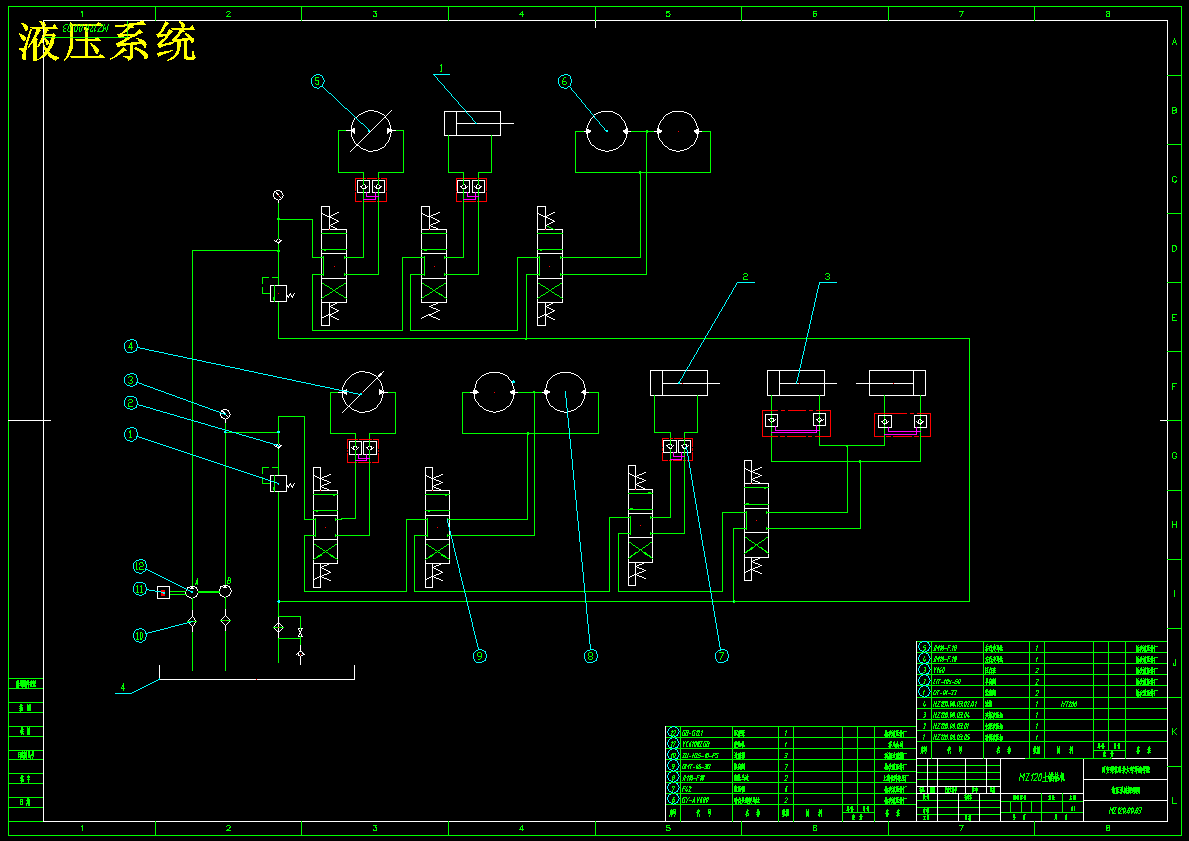Viewport: 1189px width, 841px height.
Task: Select callout balloon 7 with leader line
Action: click(721, 656)
